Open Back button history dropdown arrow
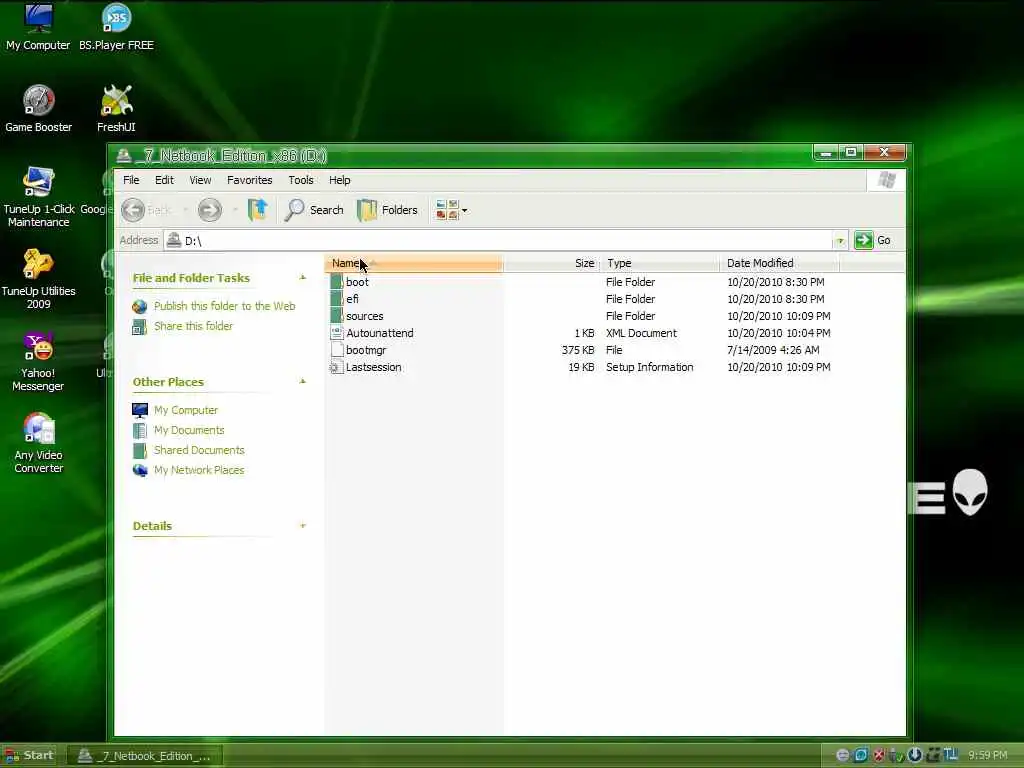The image size is (1024, 768). [x=185, y=210]
